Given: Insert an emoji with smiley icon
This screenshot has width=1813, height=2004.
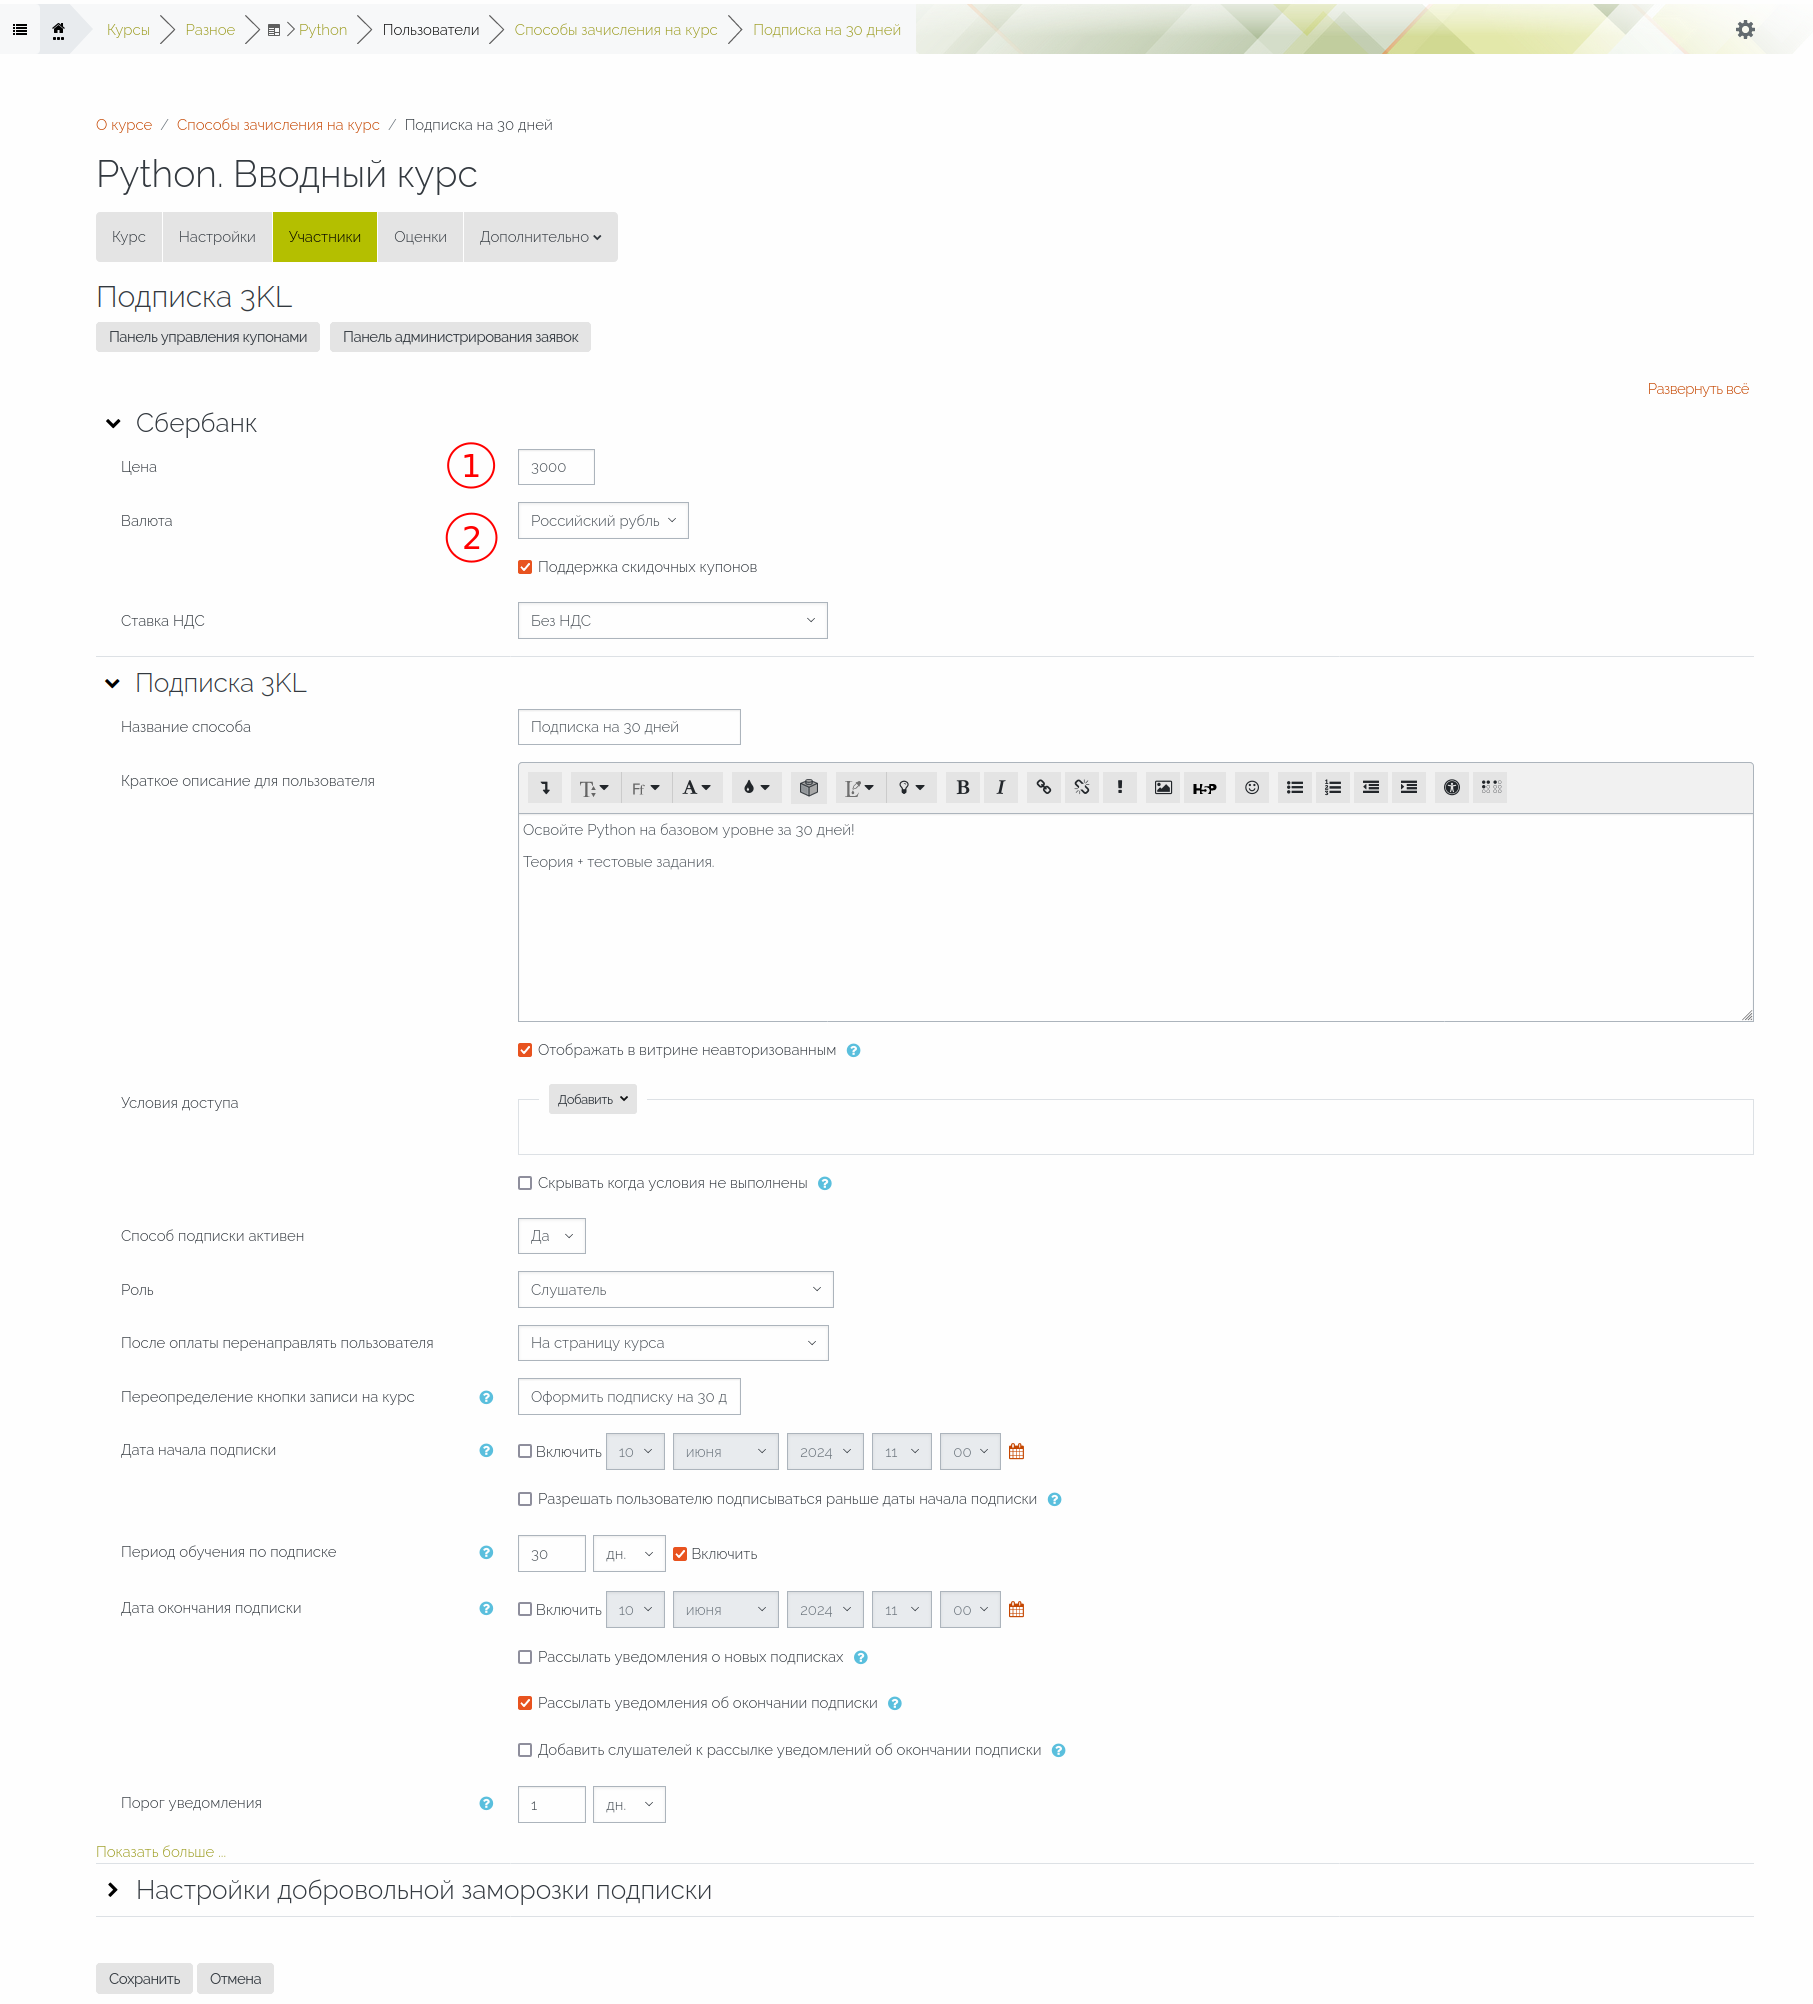Looking at the screenshot, I should click(1252, 788).
